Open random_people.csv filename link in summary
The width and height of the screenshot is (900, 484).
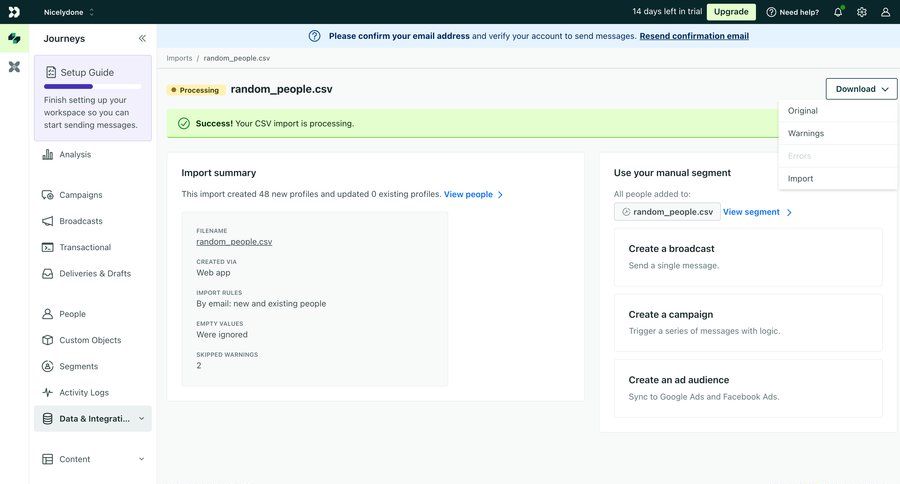[x=234, y=242]
